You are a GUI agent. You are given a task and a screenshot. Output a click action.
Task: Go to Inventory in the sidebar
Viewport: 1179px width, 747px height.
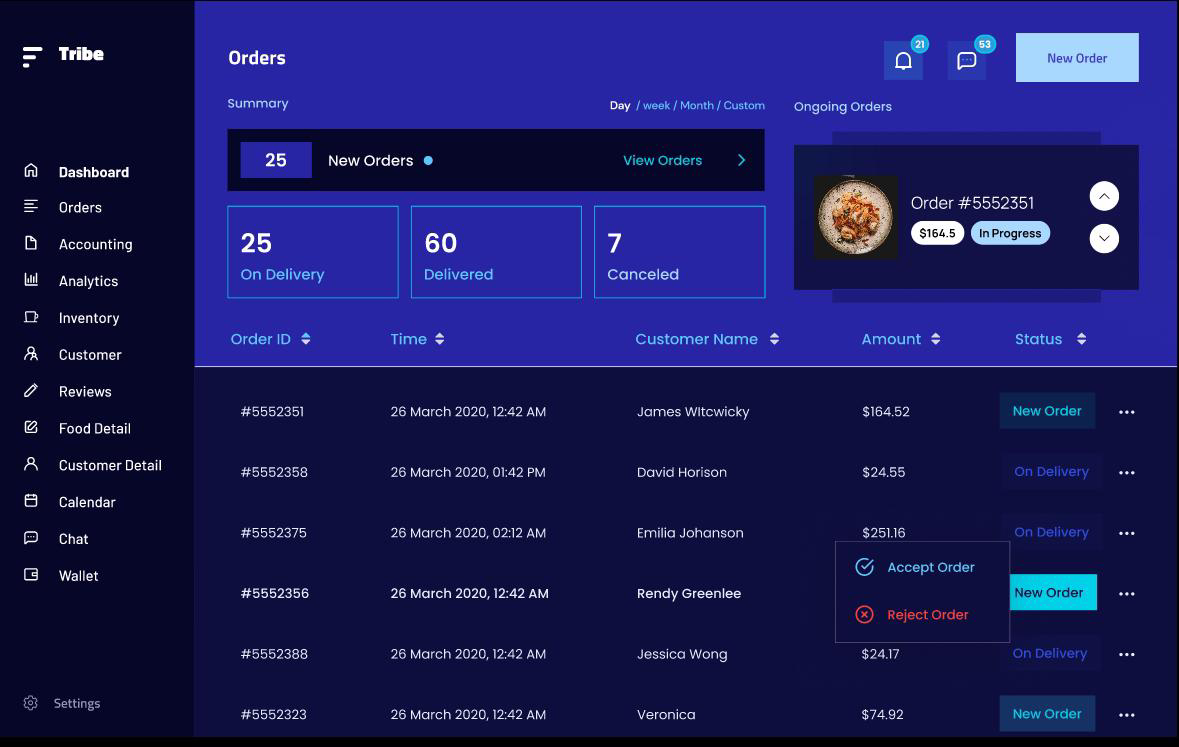pyautogui.click(x=88, y=318)
